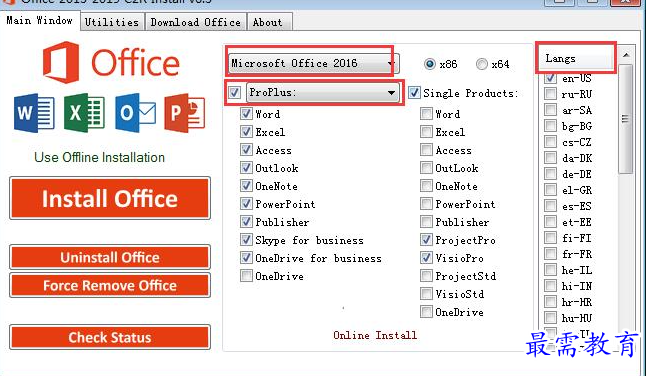Check the cs-CZ language
The height and width of the screenshot is (376, 647).
(550, 142)
